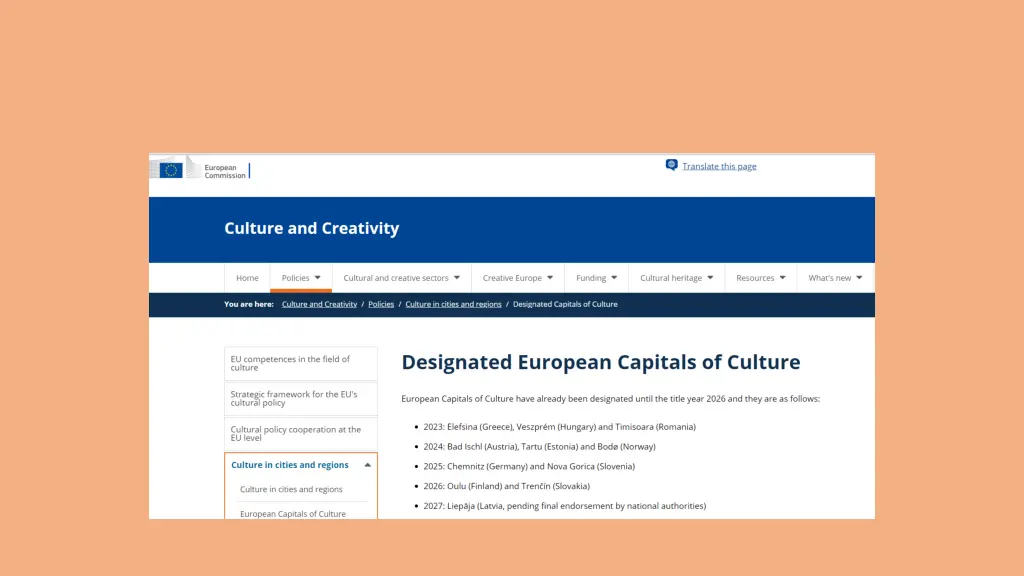
Task: Click the Designated Capitals of Culture breadcrumb text
Action: pyautogui.click(x=565, y=304)
